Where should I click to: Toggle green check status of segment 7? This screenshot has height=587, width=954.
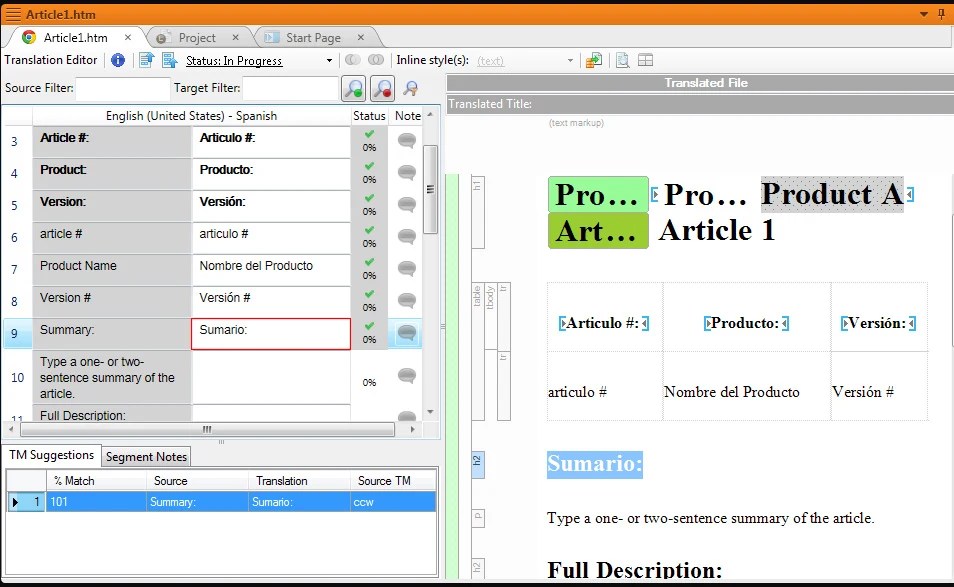click(369, 262)
